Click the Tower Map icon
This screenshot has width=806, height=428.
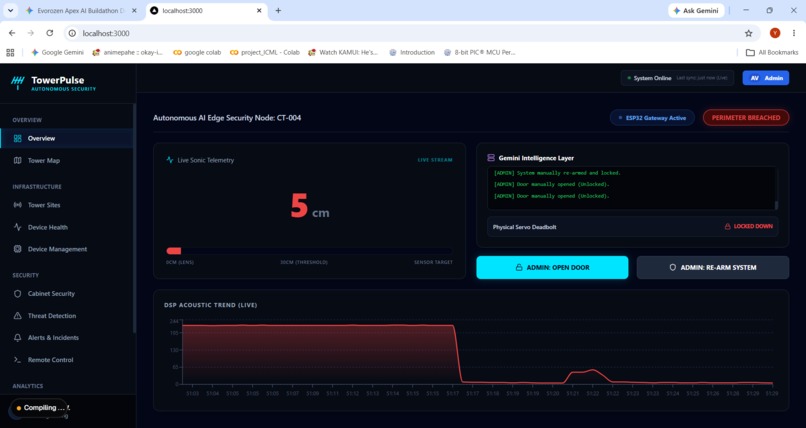click(x=17, y=160)
